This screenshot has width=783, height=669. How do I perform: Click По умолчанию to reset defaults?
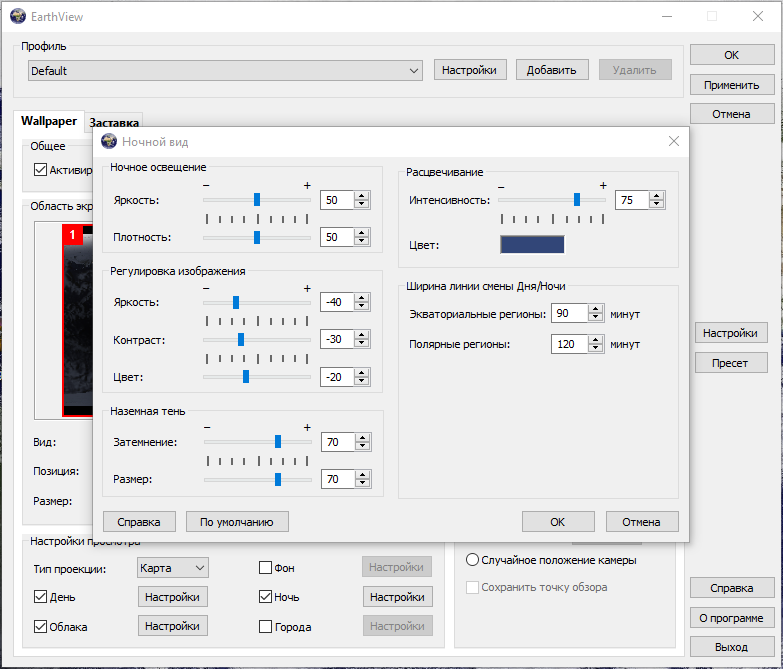tap(237, 522)
